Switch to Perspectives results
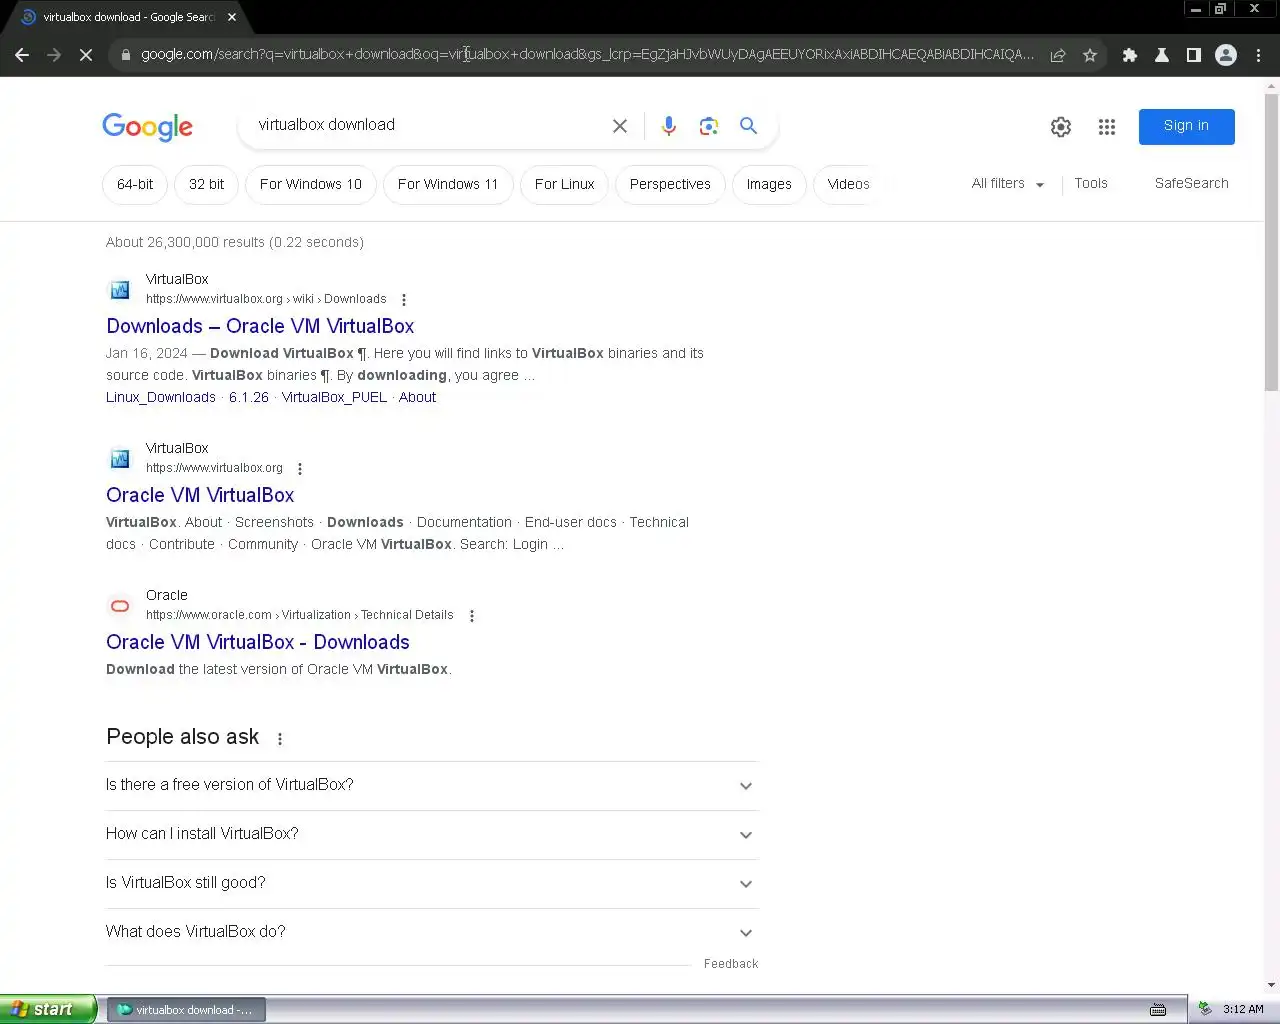 (x=670, y=185)
